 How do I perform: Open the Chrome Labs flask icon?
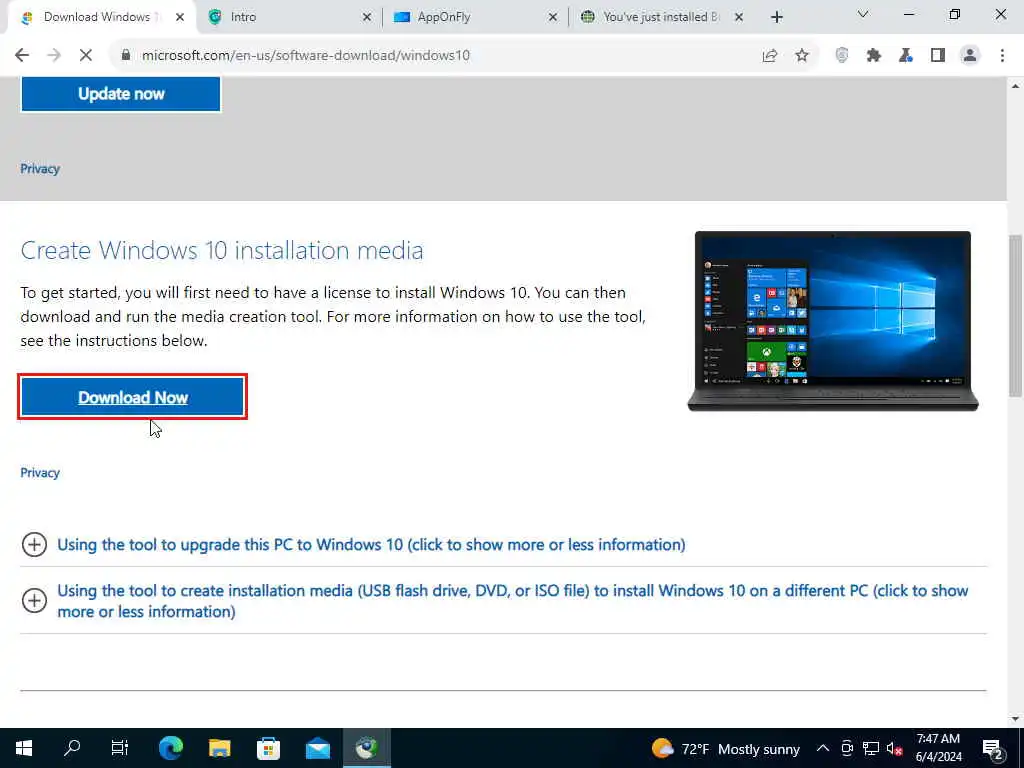click(x=906, y=56)
